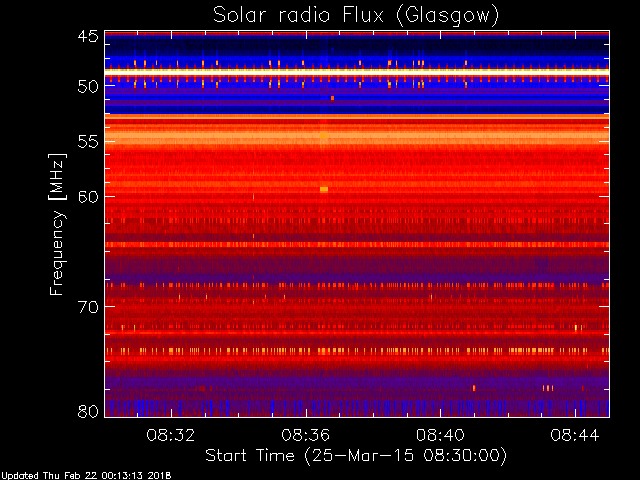
Task: Click the bright yellow-white band near 49 MHz
Action: coord(357,72)
